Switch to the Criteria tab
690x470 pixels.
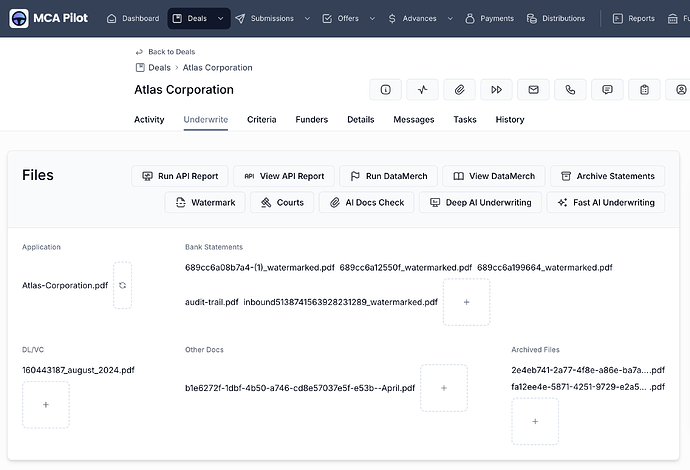click(x=262, y=120)
